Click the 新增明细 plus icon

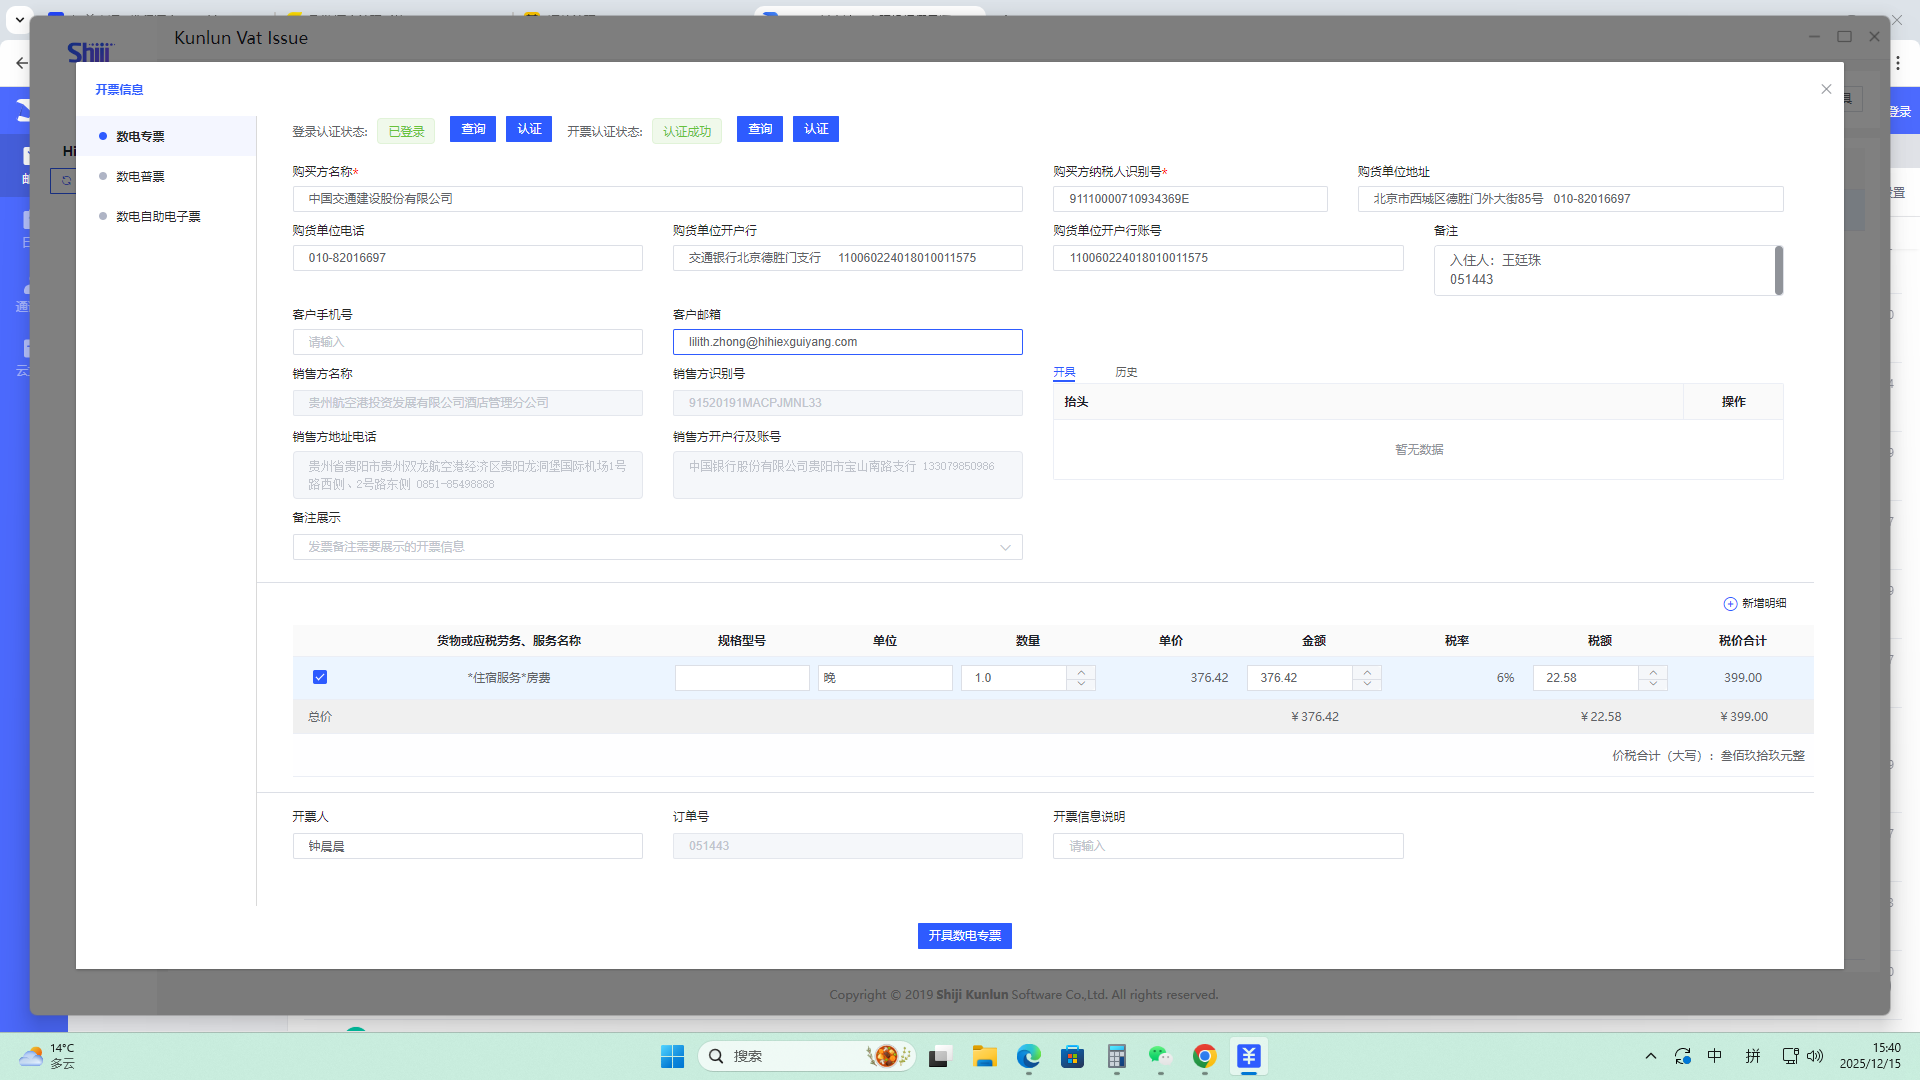pos(1730,604)
